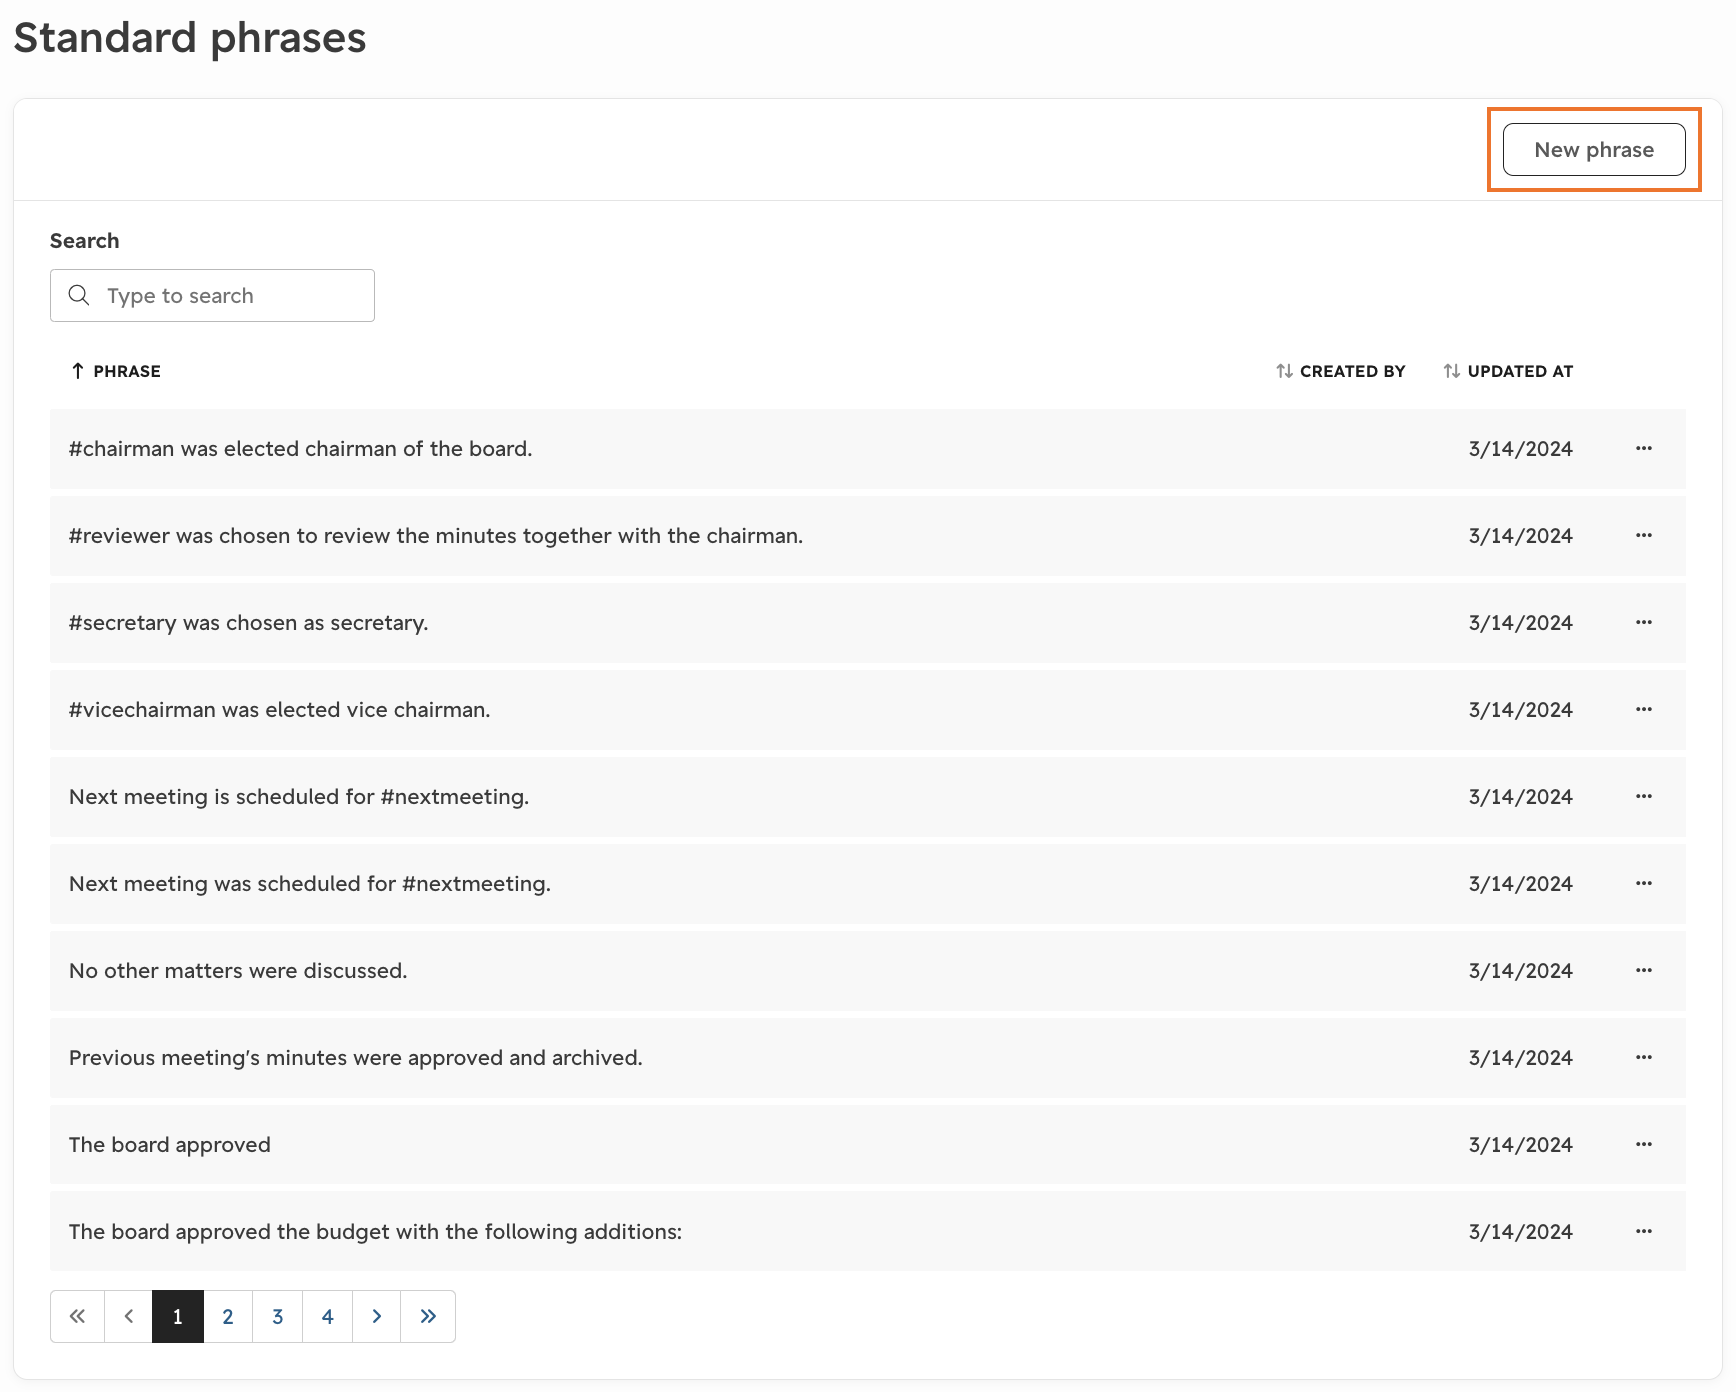
Task: Jump to the first page of results
Action: pos(77,1317)
